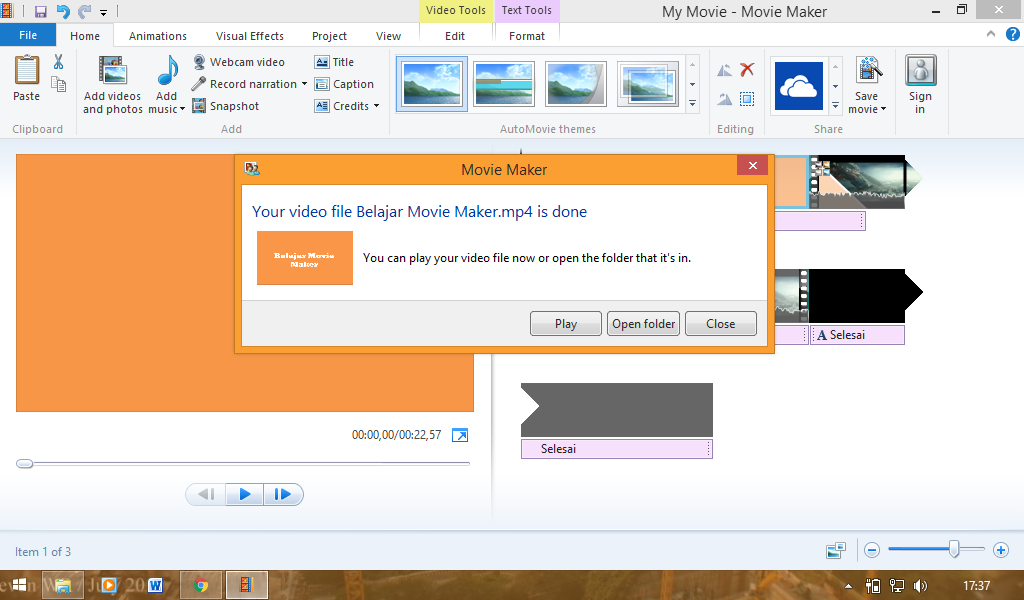Click Play in the dialog

[566, 324]
